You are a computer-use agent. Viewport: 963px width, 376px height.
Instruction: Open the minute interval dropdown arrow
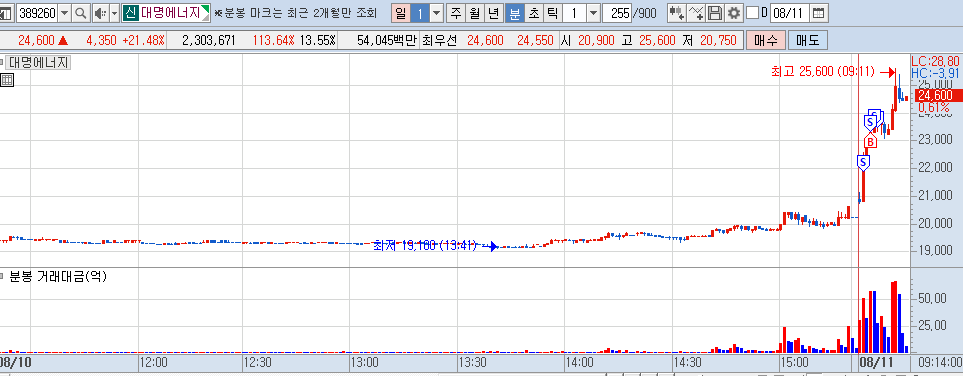point(593,12)
